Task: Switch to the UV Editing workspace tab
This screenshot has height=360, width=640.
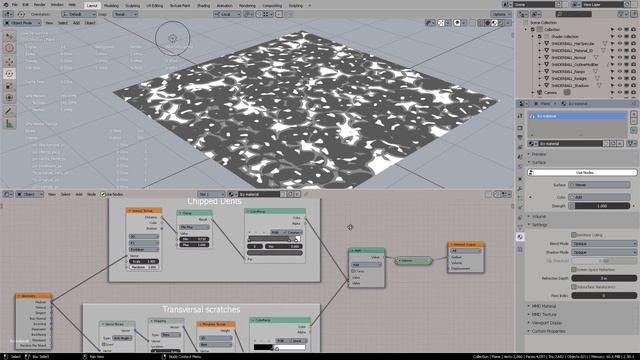Action: click(x=154, y=5)
